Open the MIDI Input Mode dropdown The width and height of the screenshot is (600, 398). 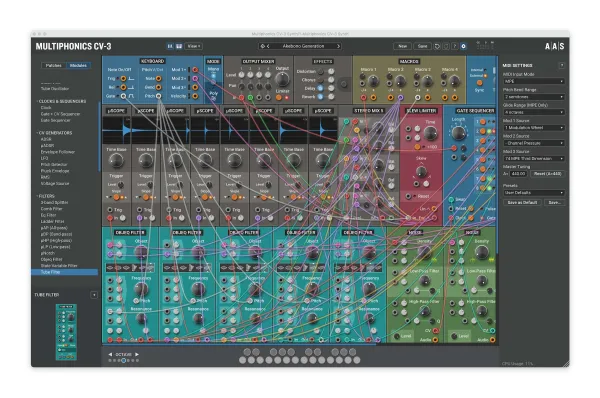point(534,81)
